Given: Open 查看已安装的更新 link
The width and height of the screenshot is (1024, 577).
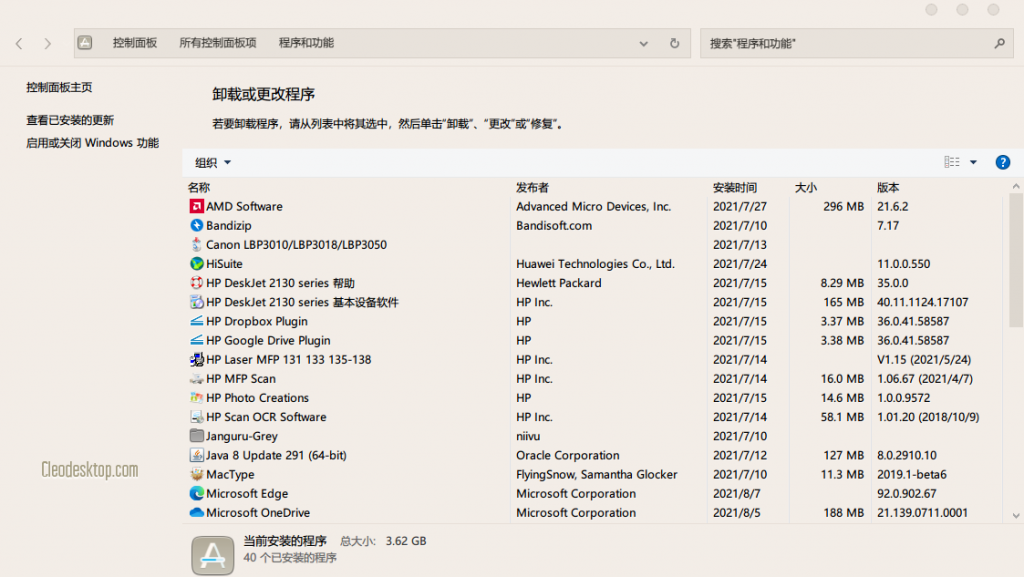Looking at the screenshot, I should click(70, 120).
